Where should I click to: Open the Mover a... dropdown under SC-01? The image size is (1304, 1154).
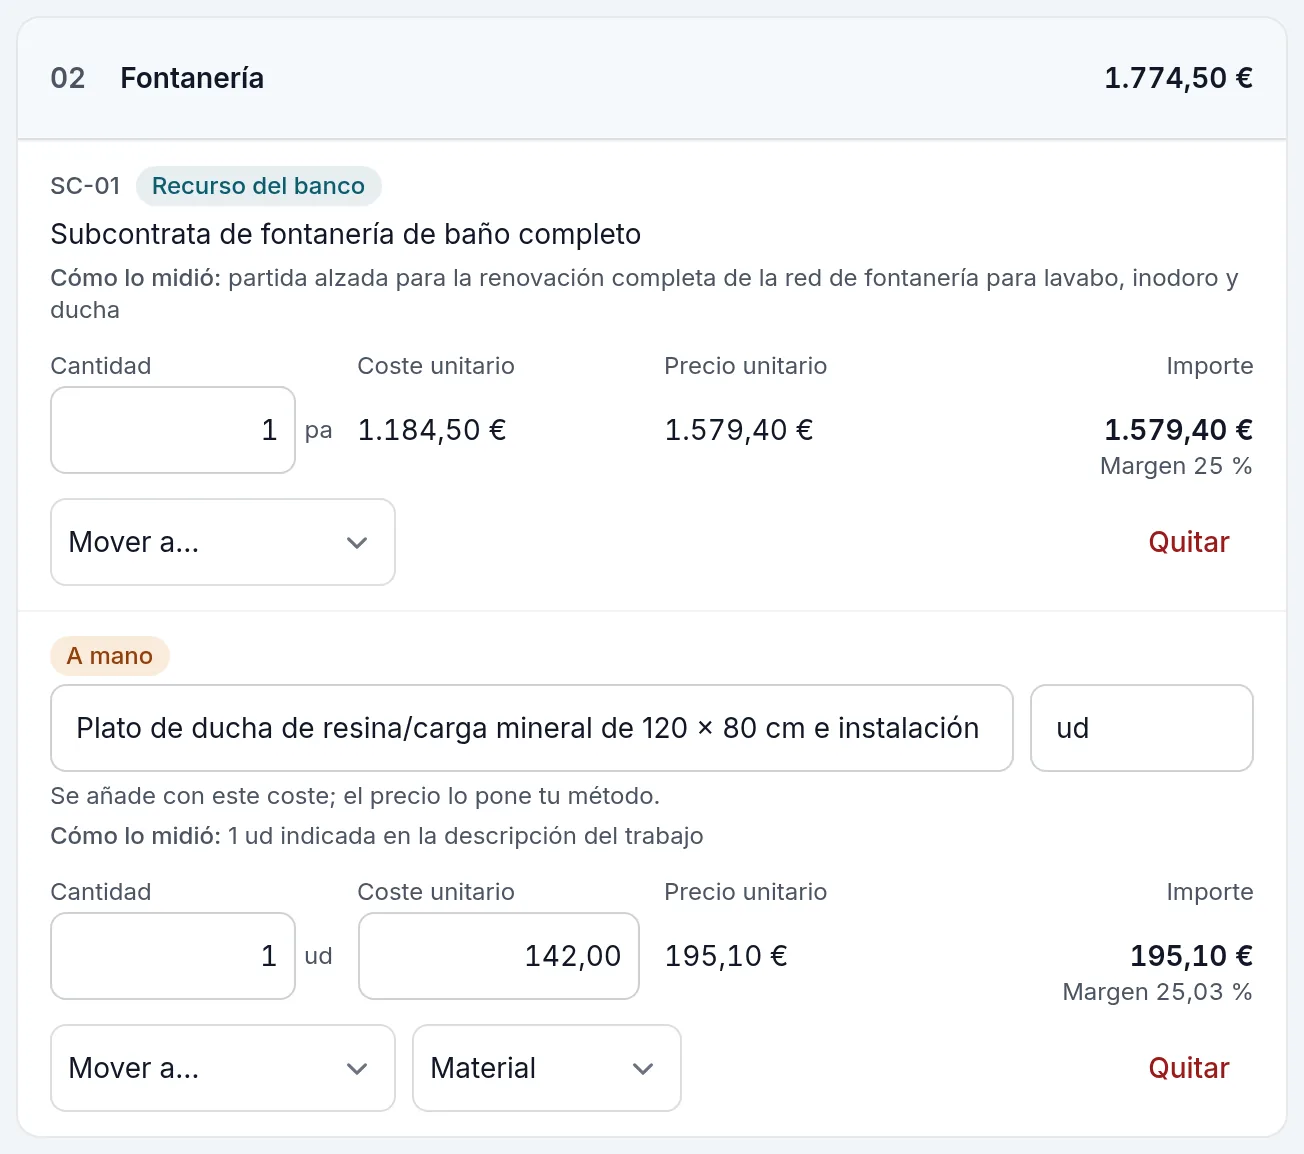(223, 542)
